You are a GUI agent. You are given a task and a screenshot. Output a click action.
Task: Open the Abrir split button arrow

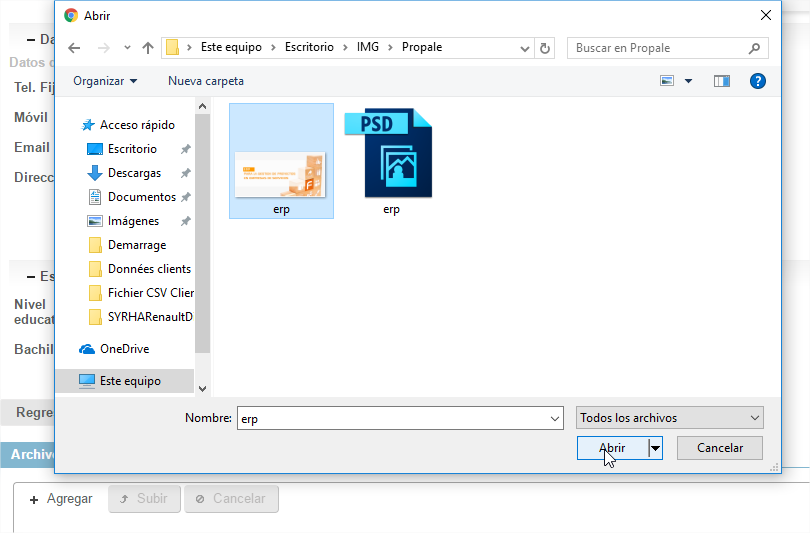(x=656, y=449)
